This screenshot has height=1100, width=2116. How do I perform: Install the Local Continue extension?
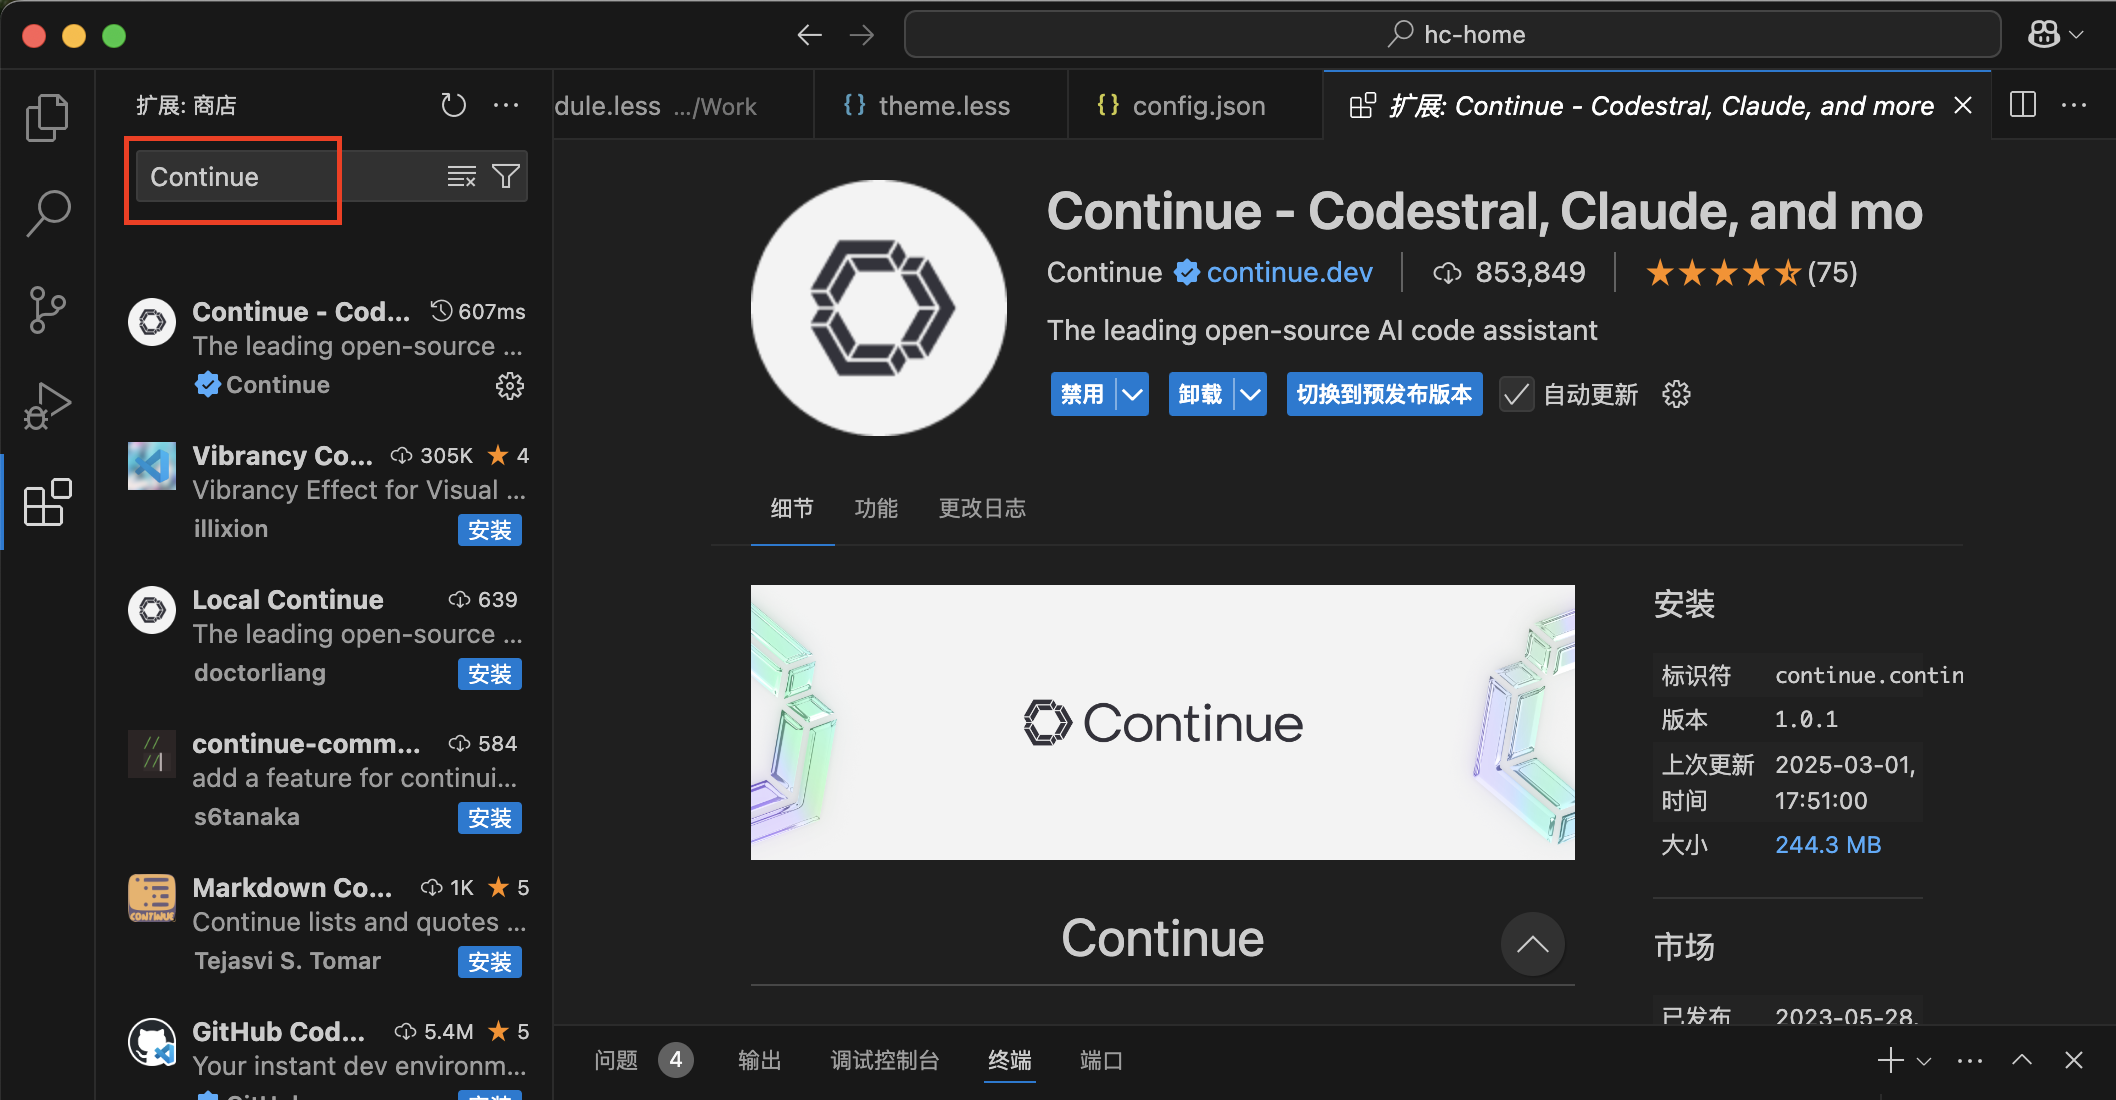coord(490,674)
